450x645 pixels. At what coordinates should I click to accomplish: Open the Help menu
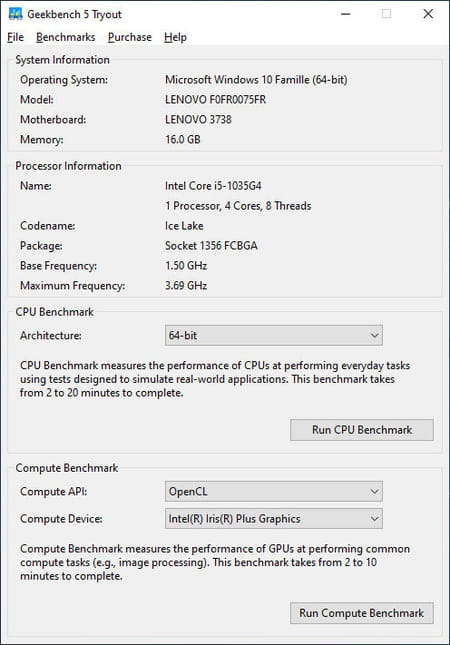pos(175,37)
